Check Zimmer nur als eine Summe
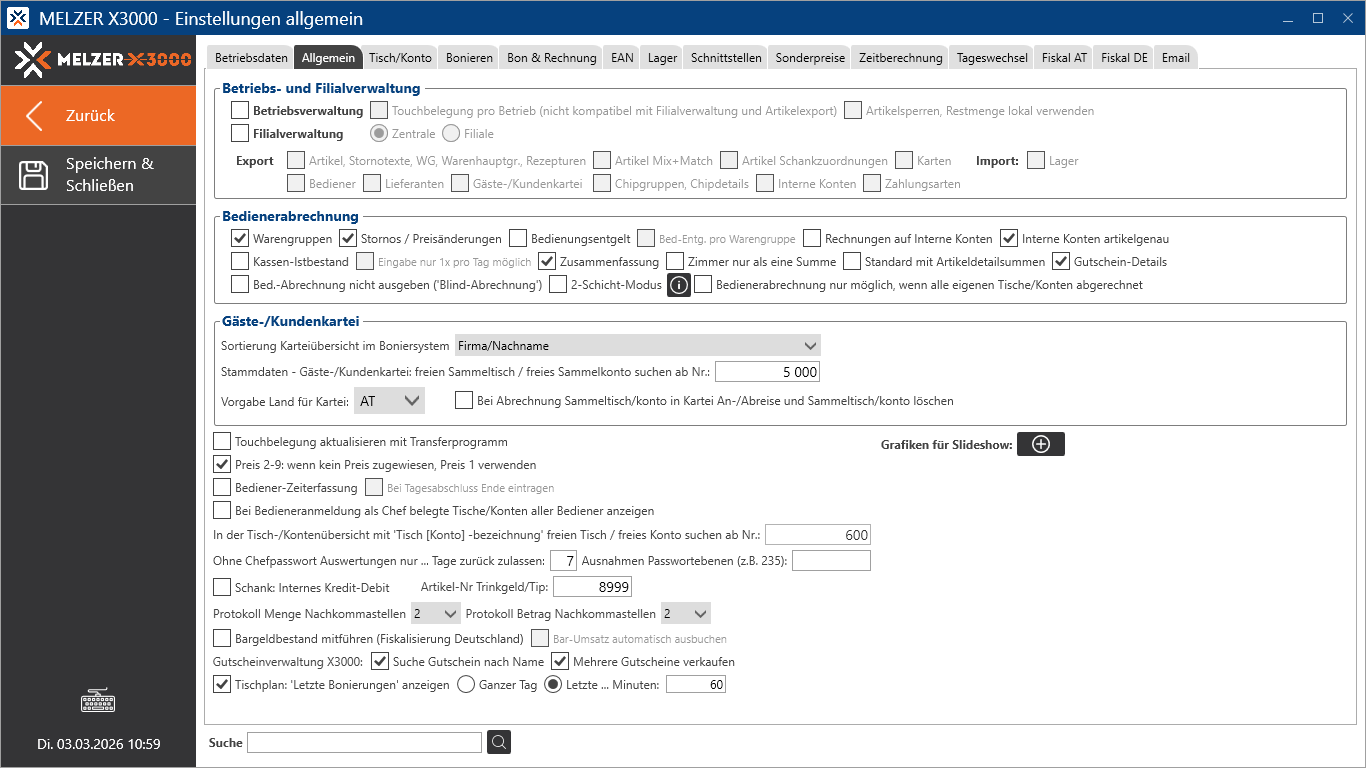This screenshot has height=768, width=1366. point(675,261)
